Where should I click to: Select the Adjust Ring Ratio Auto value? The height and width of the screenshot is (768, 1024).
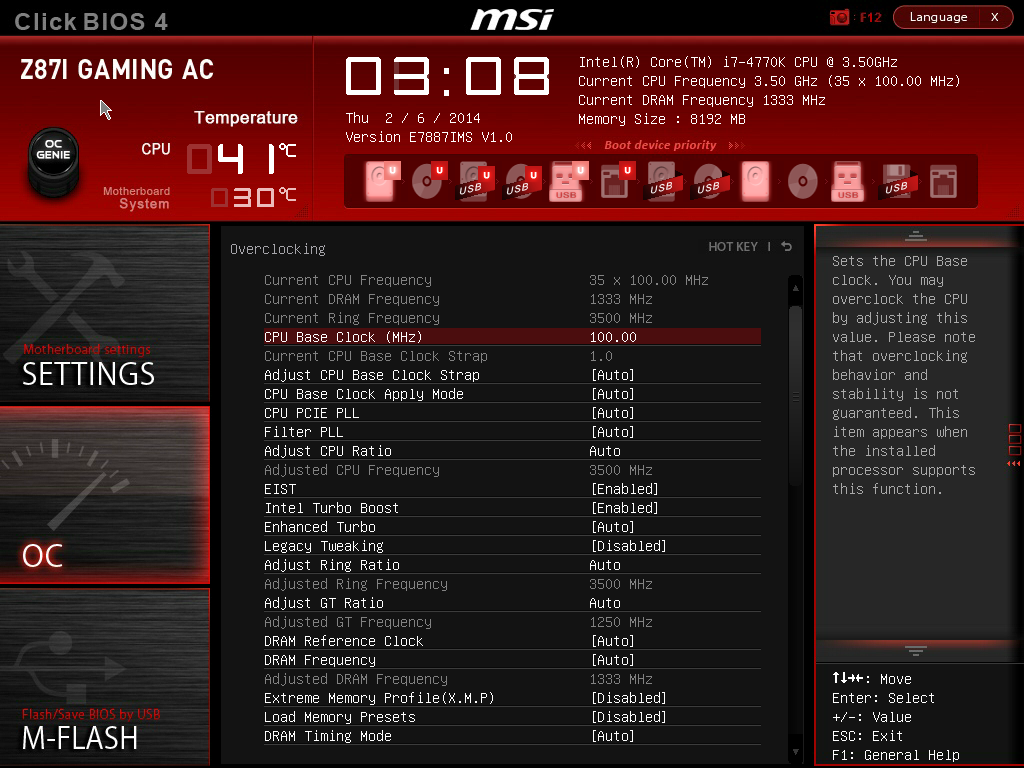pos(605,565)
